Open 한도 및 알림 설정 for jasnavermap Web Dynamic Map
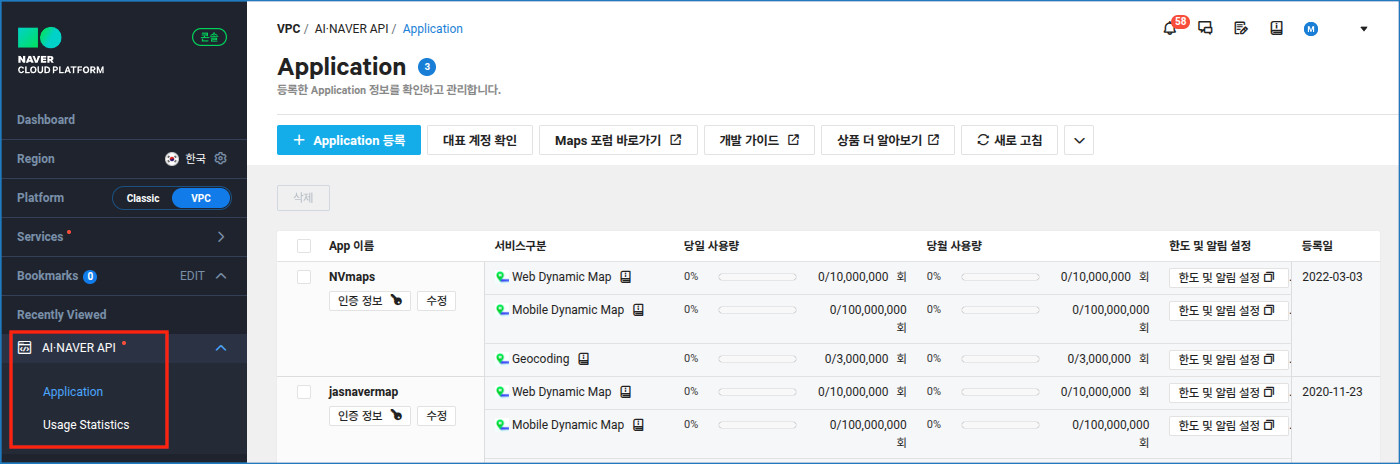The image size is (1400, 464). click(x=1228, y=392)
